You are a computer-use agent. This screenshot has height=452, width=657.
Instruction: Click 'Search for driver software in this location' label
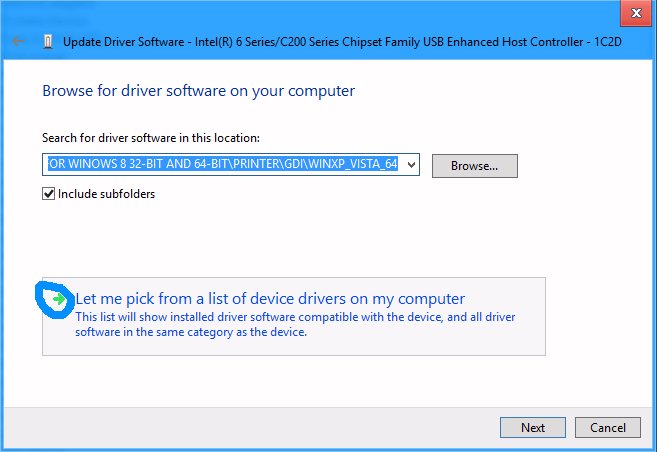tap(150, 137)
